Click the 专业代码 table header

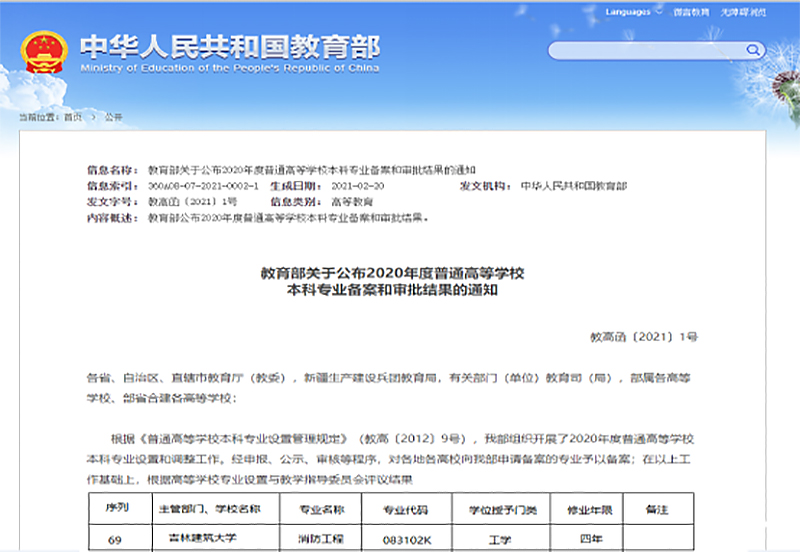pos(406,509)
